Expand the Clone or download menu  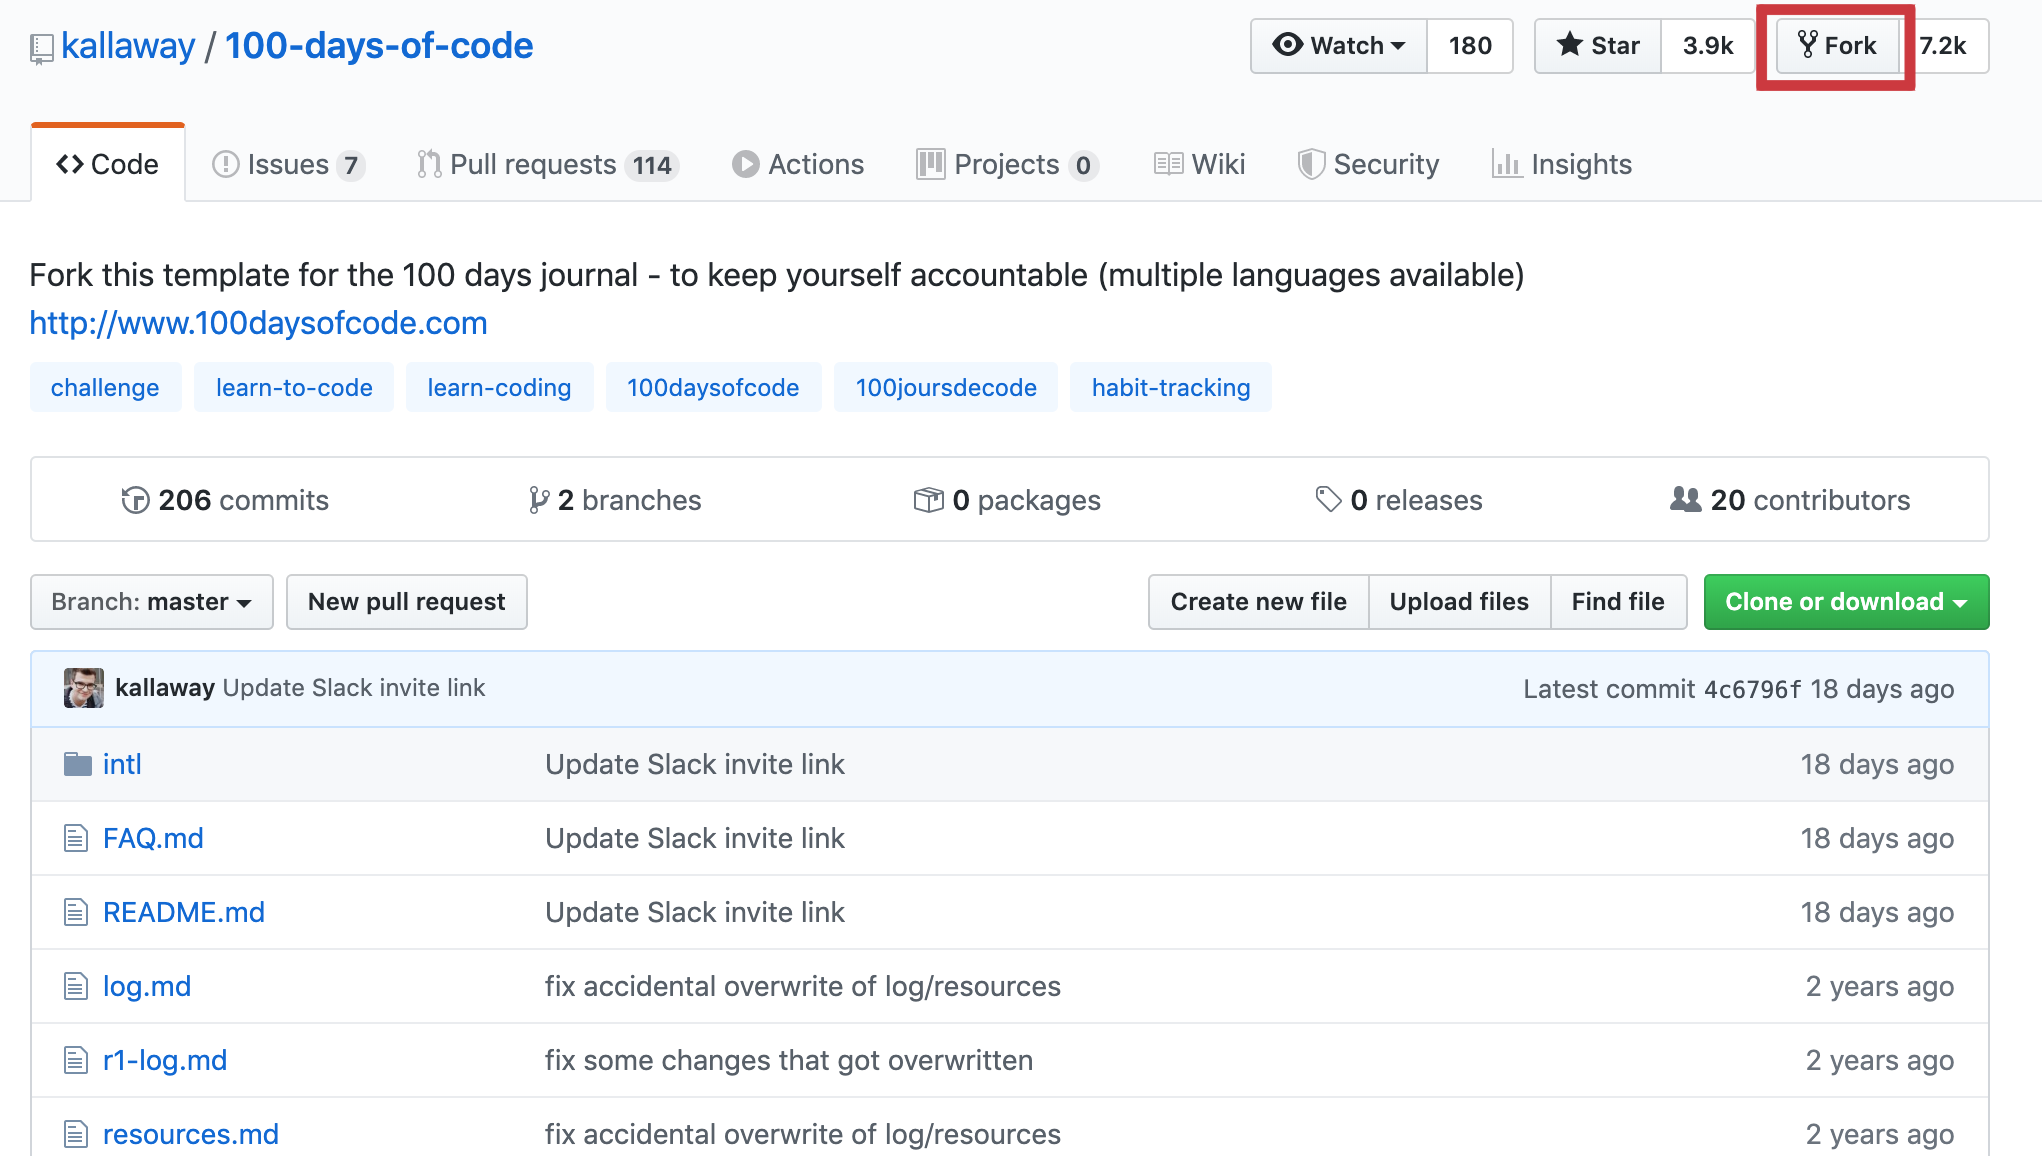[x=1846, y=602]
